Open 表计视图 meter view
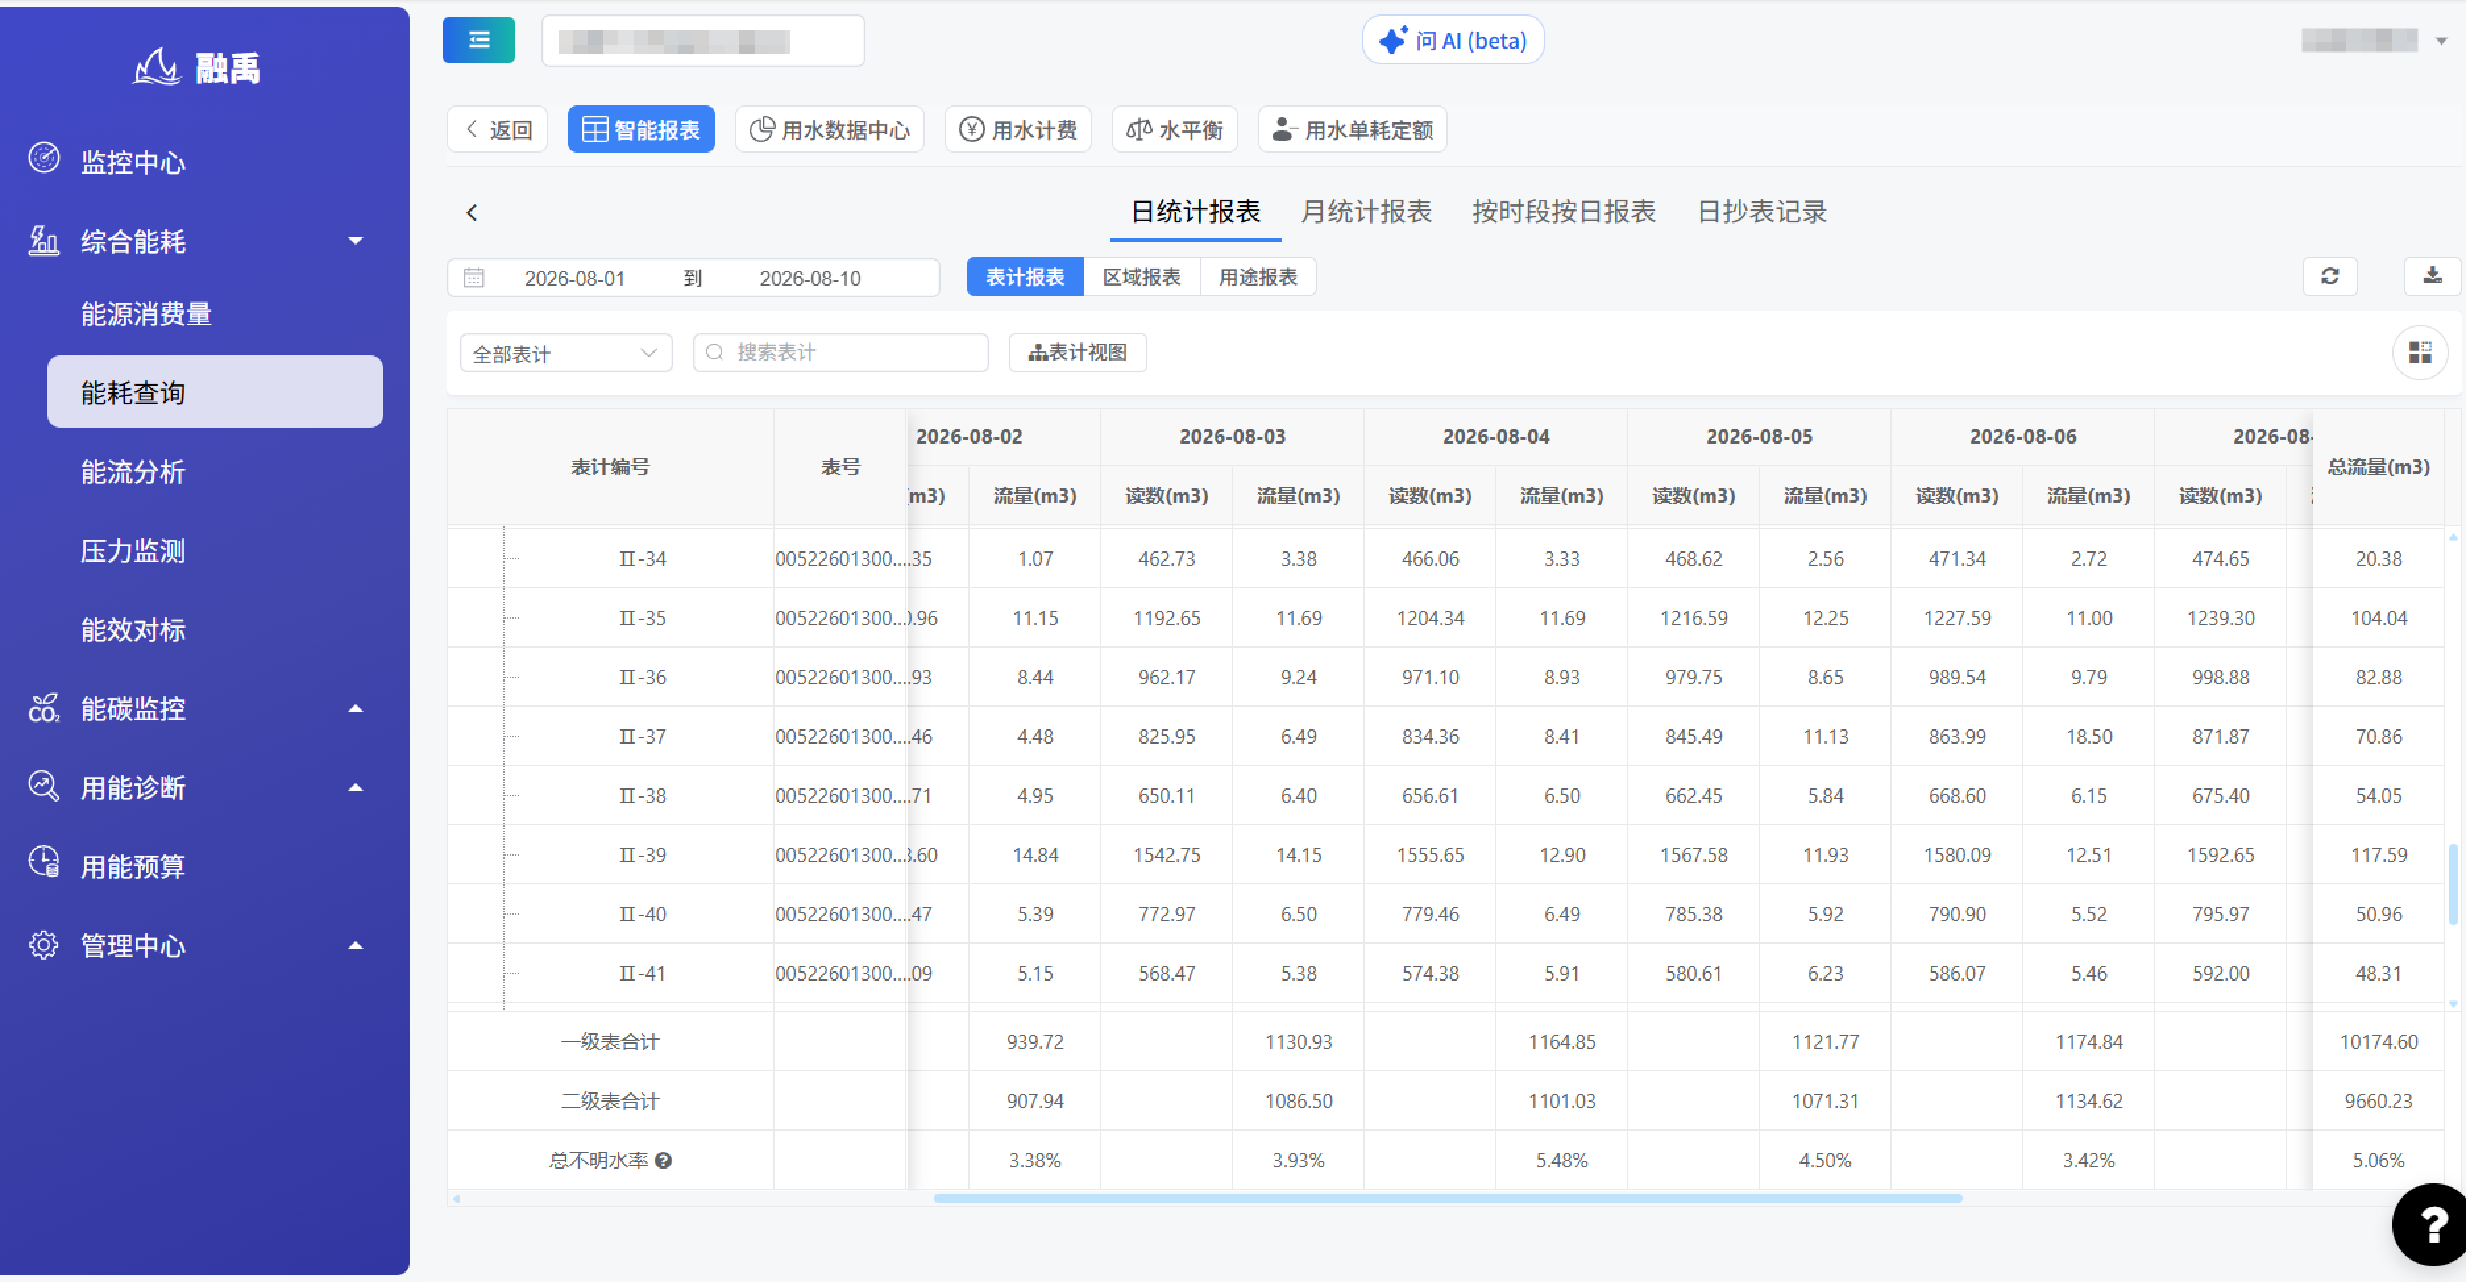 point(1077,353)
